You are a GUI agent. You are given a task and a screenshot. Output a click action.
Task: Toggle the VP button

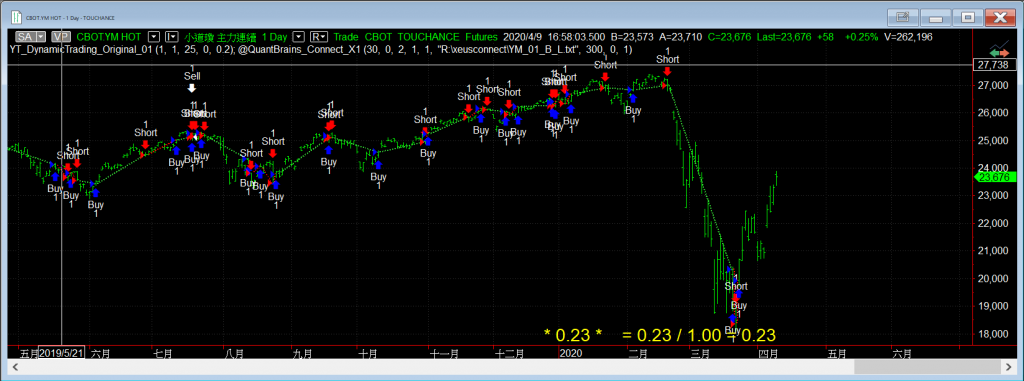pos(61,37)
